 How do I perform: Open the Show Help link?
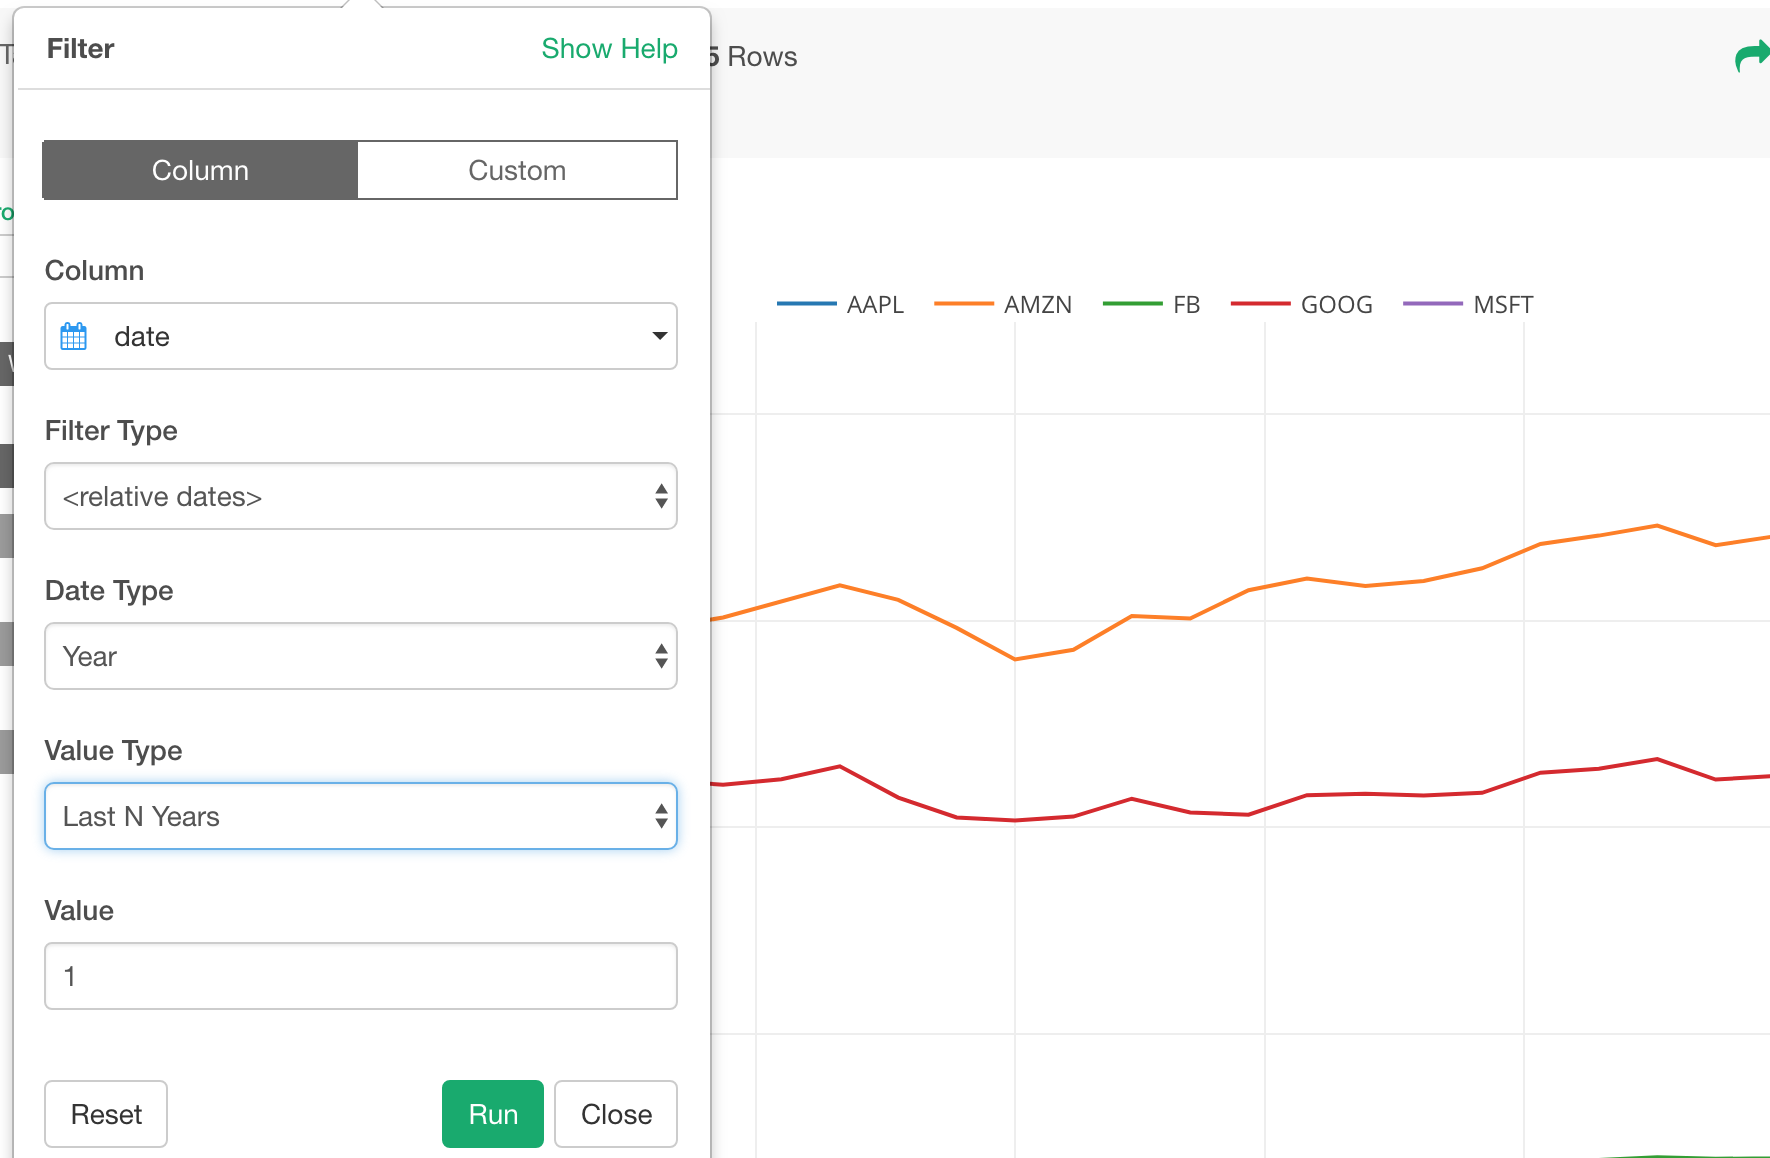click(x=609, y=49)
